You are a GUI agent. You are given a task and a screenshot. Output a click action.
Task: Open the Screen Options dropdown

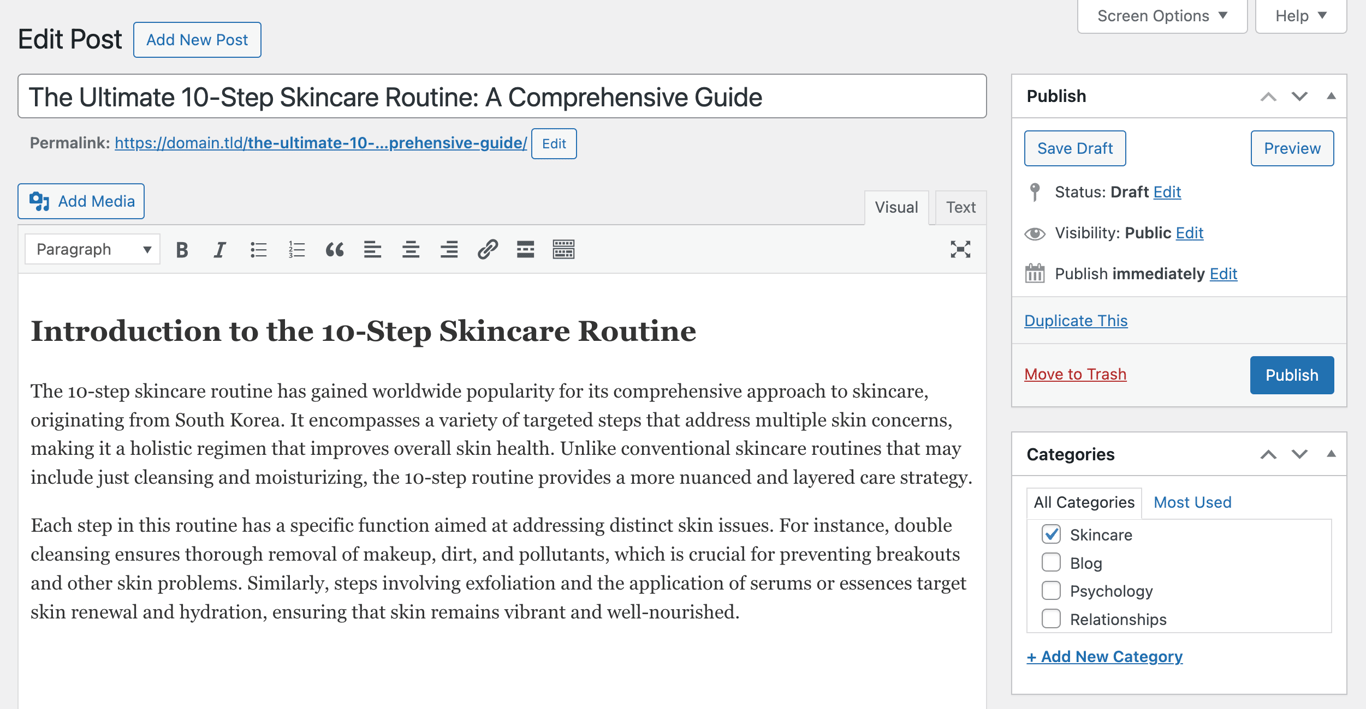point(1161,16)
